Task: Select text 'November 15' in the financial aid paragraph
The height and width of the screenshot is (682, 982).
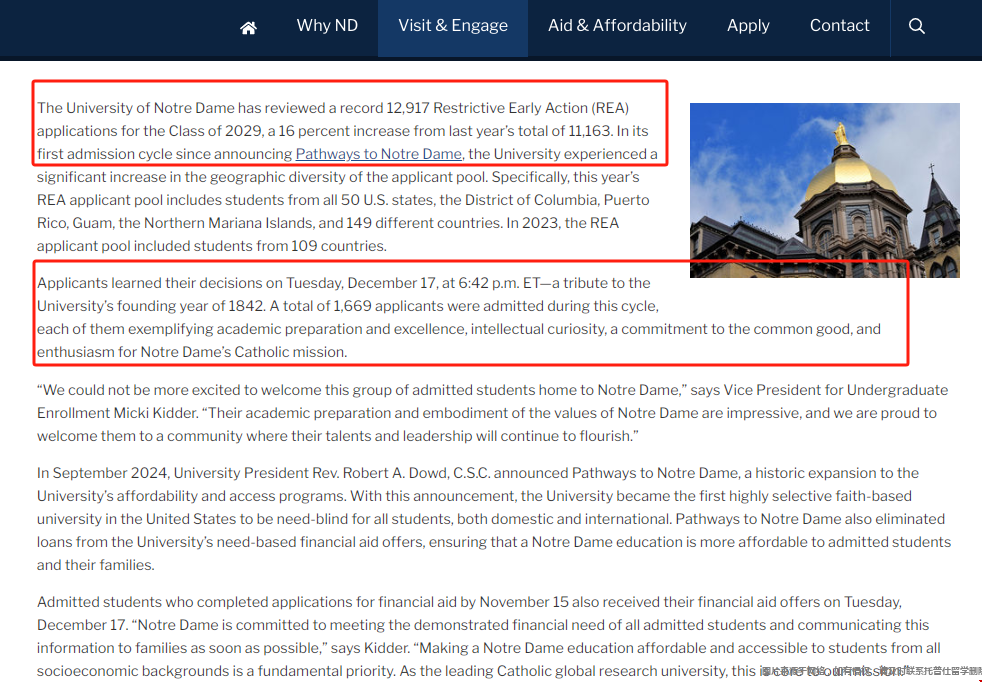Action: click(524, 602)
